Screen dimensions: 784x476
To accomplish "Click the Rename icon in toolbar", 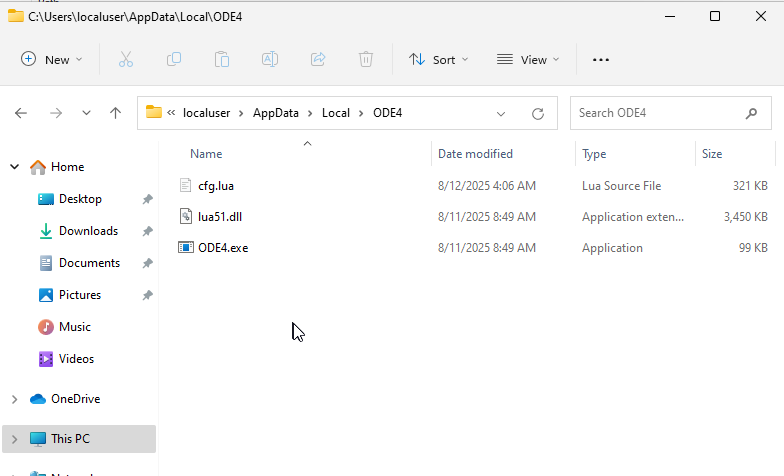I will pos(270,60).
